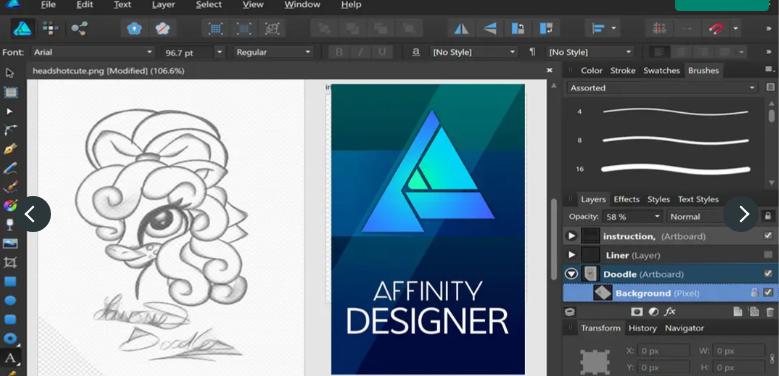Click the fx layer effects icon
The width and height of the screenshot is (779, 376).
670,312
